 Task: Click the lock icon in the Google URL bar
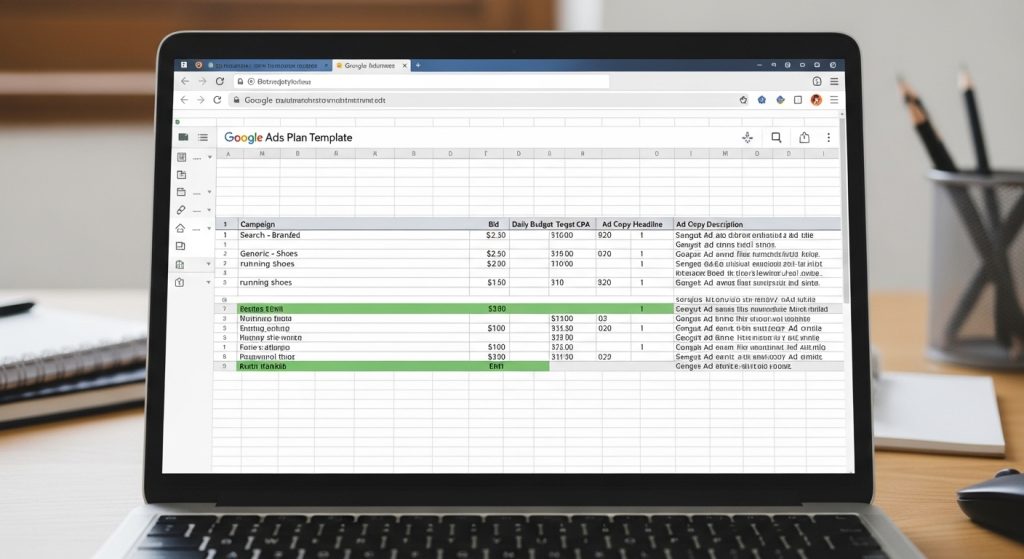pos(236,100)
